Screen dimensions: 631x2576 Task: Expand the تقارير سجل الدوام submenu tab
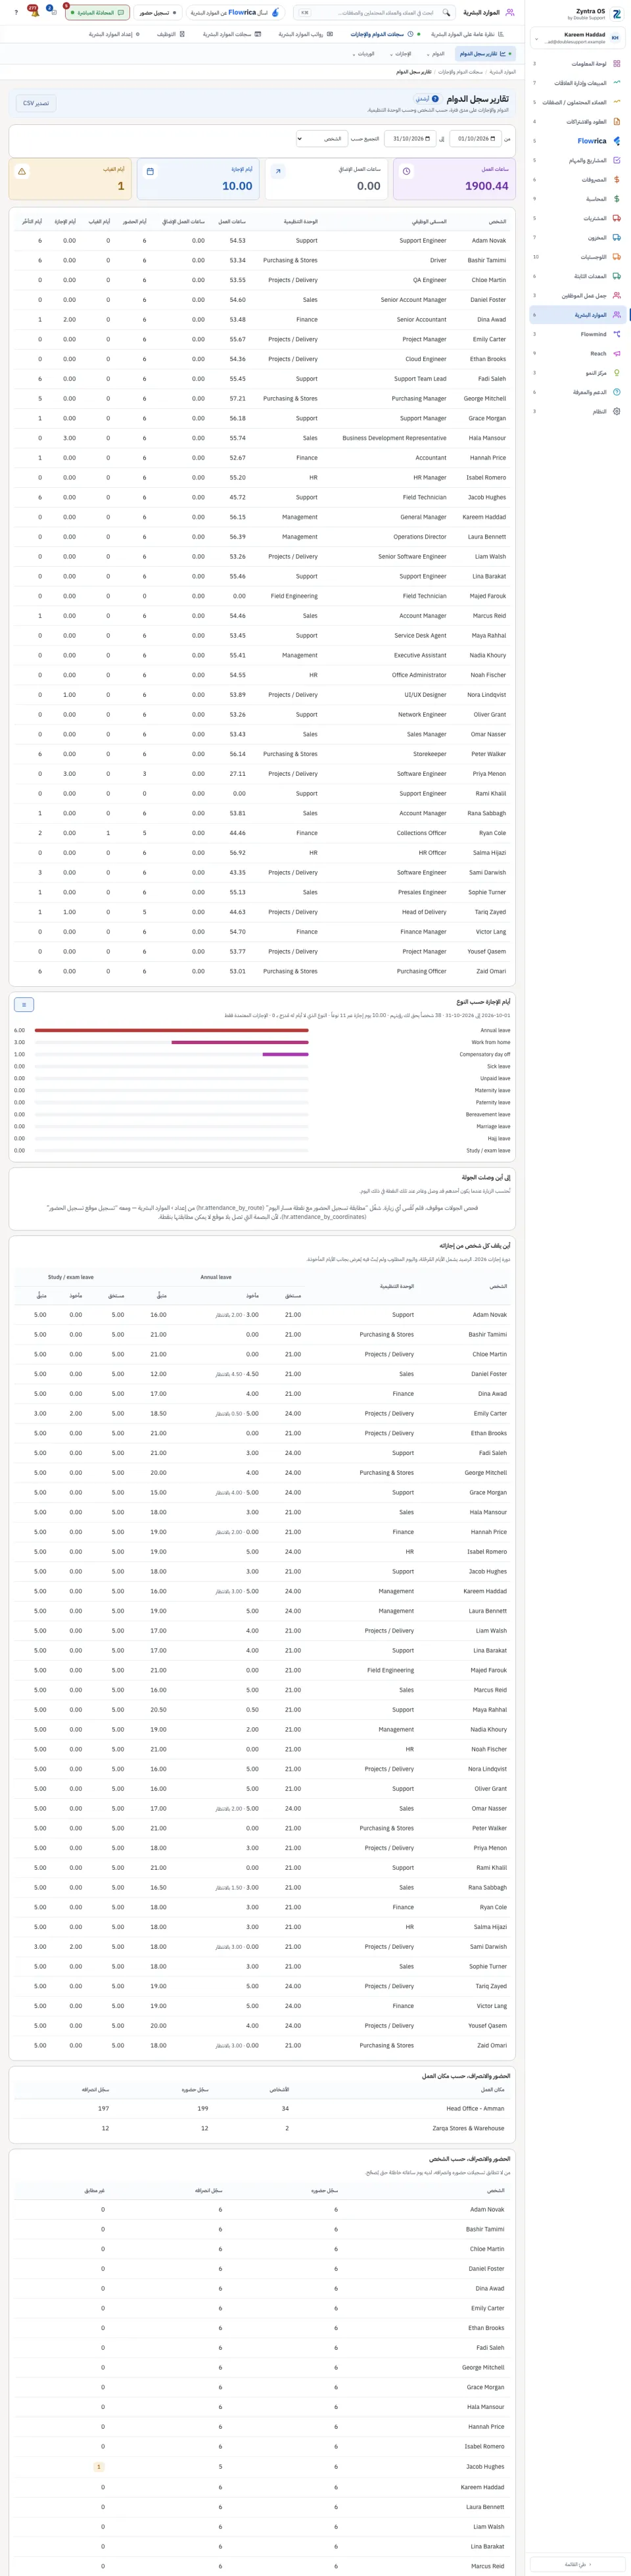[x=484, y=54]
